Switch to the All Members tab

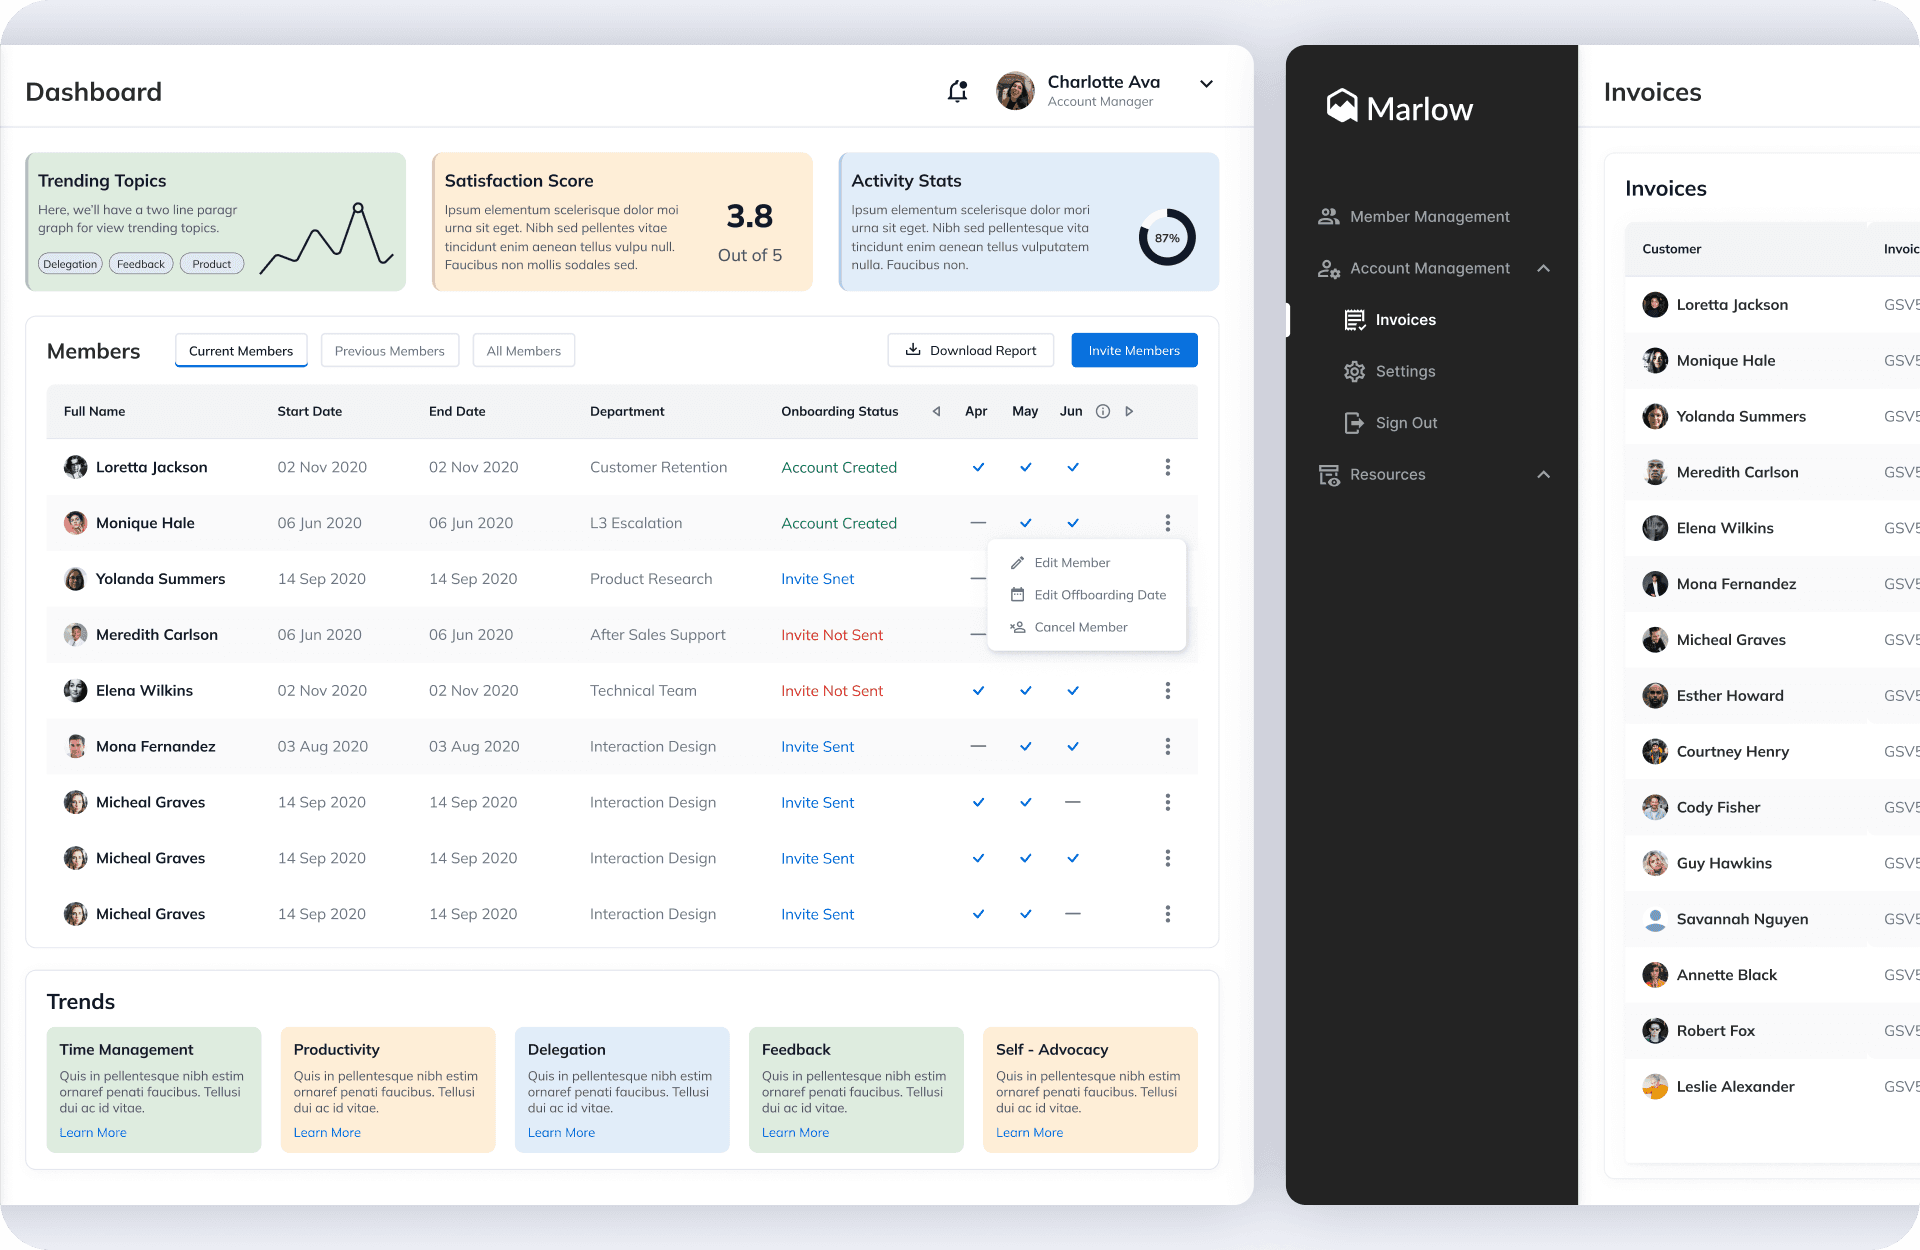coord(523,351)
